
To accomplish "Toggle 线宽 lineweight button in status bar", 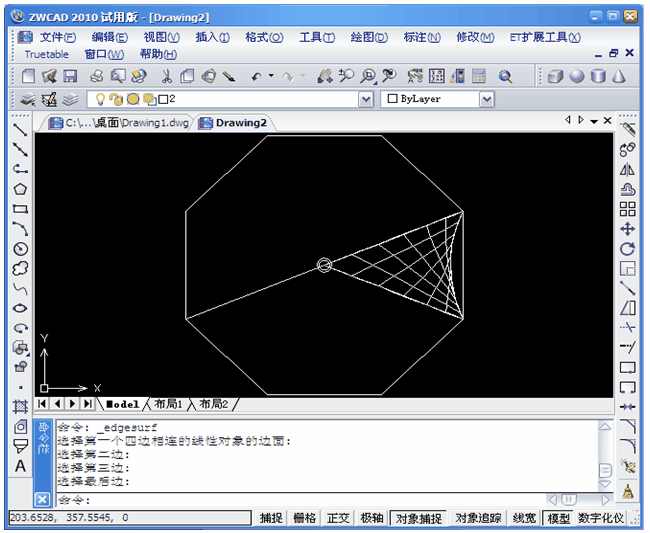I will point(524,518).
